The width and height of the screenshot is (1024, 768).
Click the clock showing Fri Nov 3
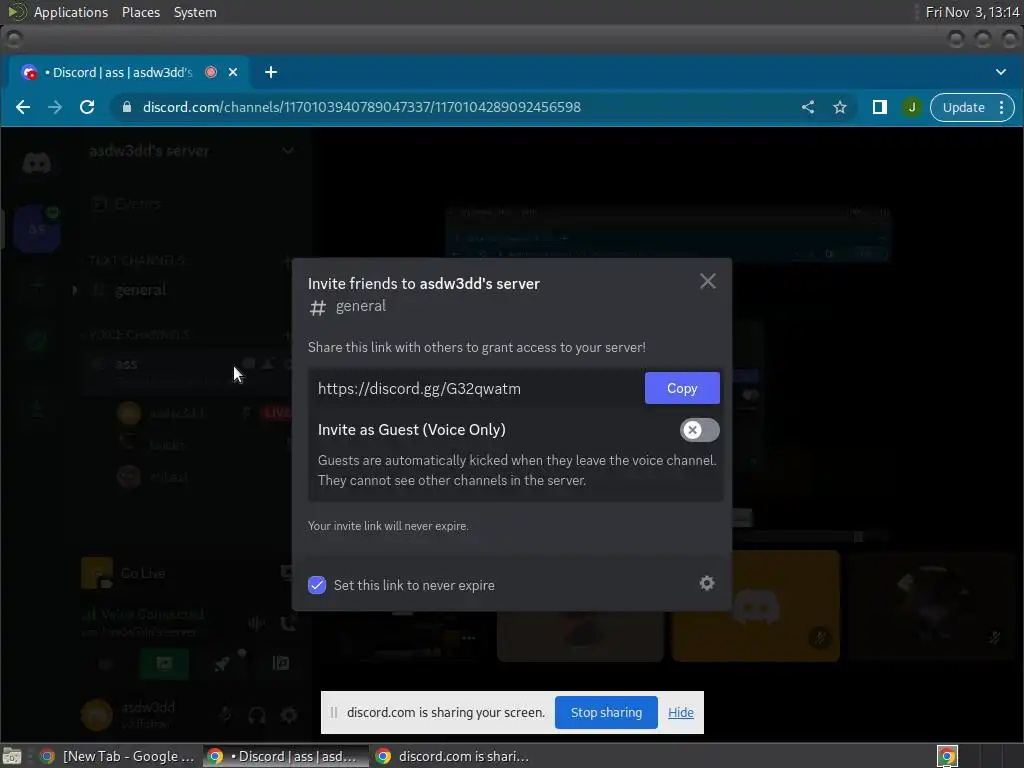972,12
